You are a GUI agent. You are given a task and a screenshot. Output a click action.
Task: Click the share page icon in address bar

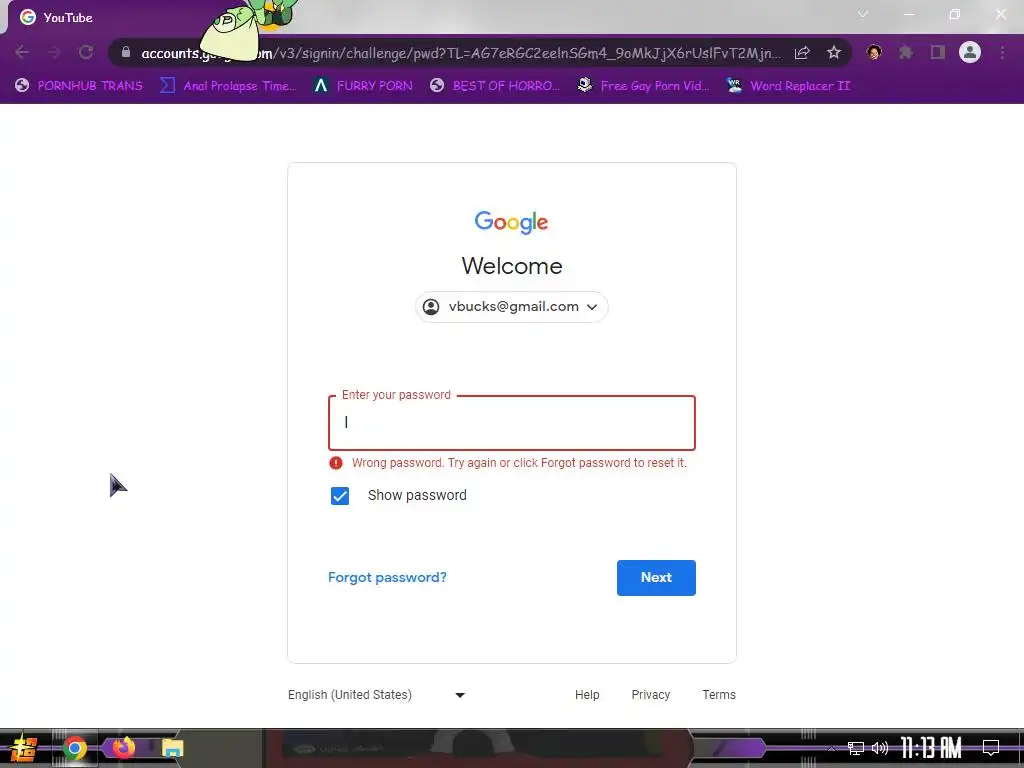pyautogui.click(x=802, y=53)
